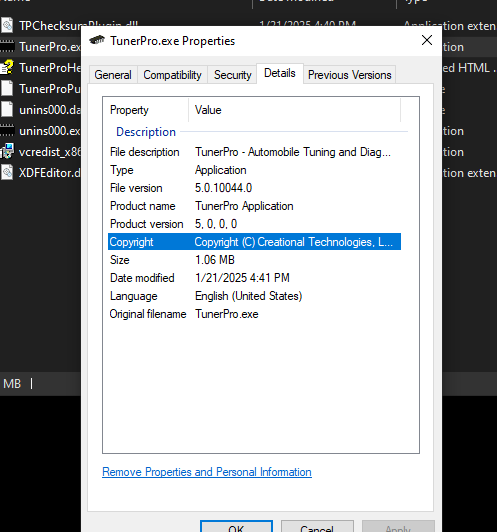
Task: Select XDFEditor.dll file icon in Explorer
Action: pyautogui.click(x=7, y=172)
